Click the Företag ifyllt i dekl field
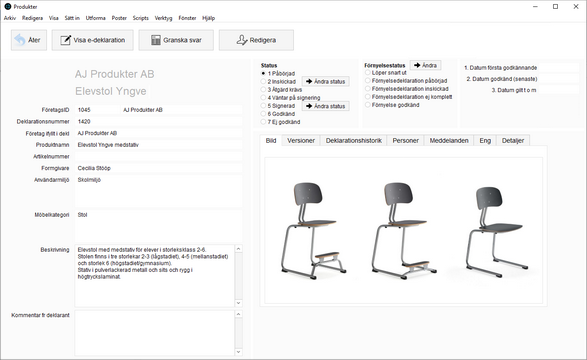Image resolution: width=587 pixels, height=360 pixels. 158,133
